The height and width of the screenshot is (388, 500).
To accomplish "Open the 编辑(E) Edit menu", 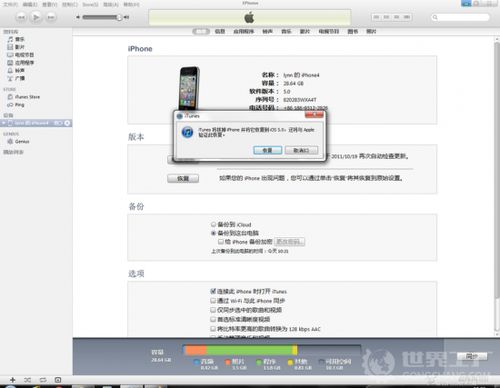I will (x=30, y=4).
